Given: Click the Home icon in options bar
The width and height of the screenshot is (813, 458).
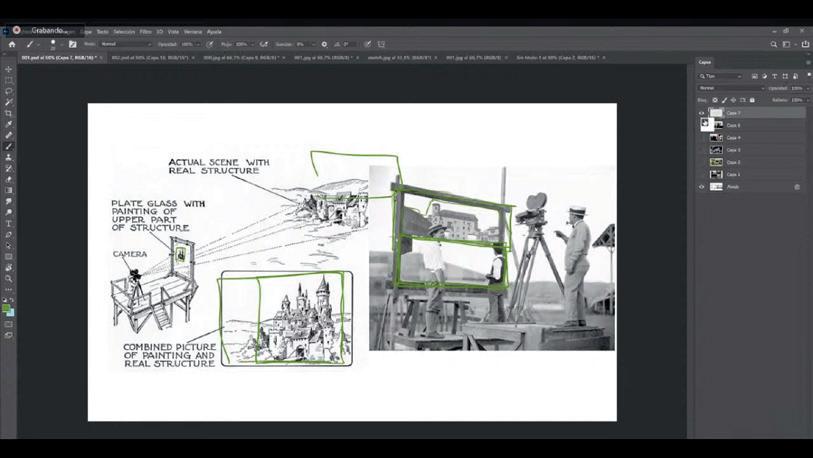Looking at the screenshot, I should (x=11, y=44).
